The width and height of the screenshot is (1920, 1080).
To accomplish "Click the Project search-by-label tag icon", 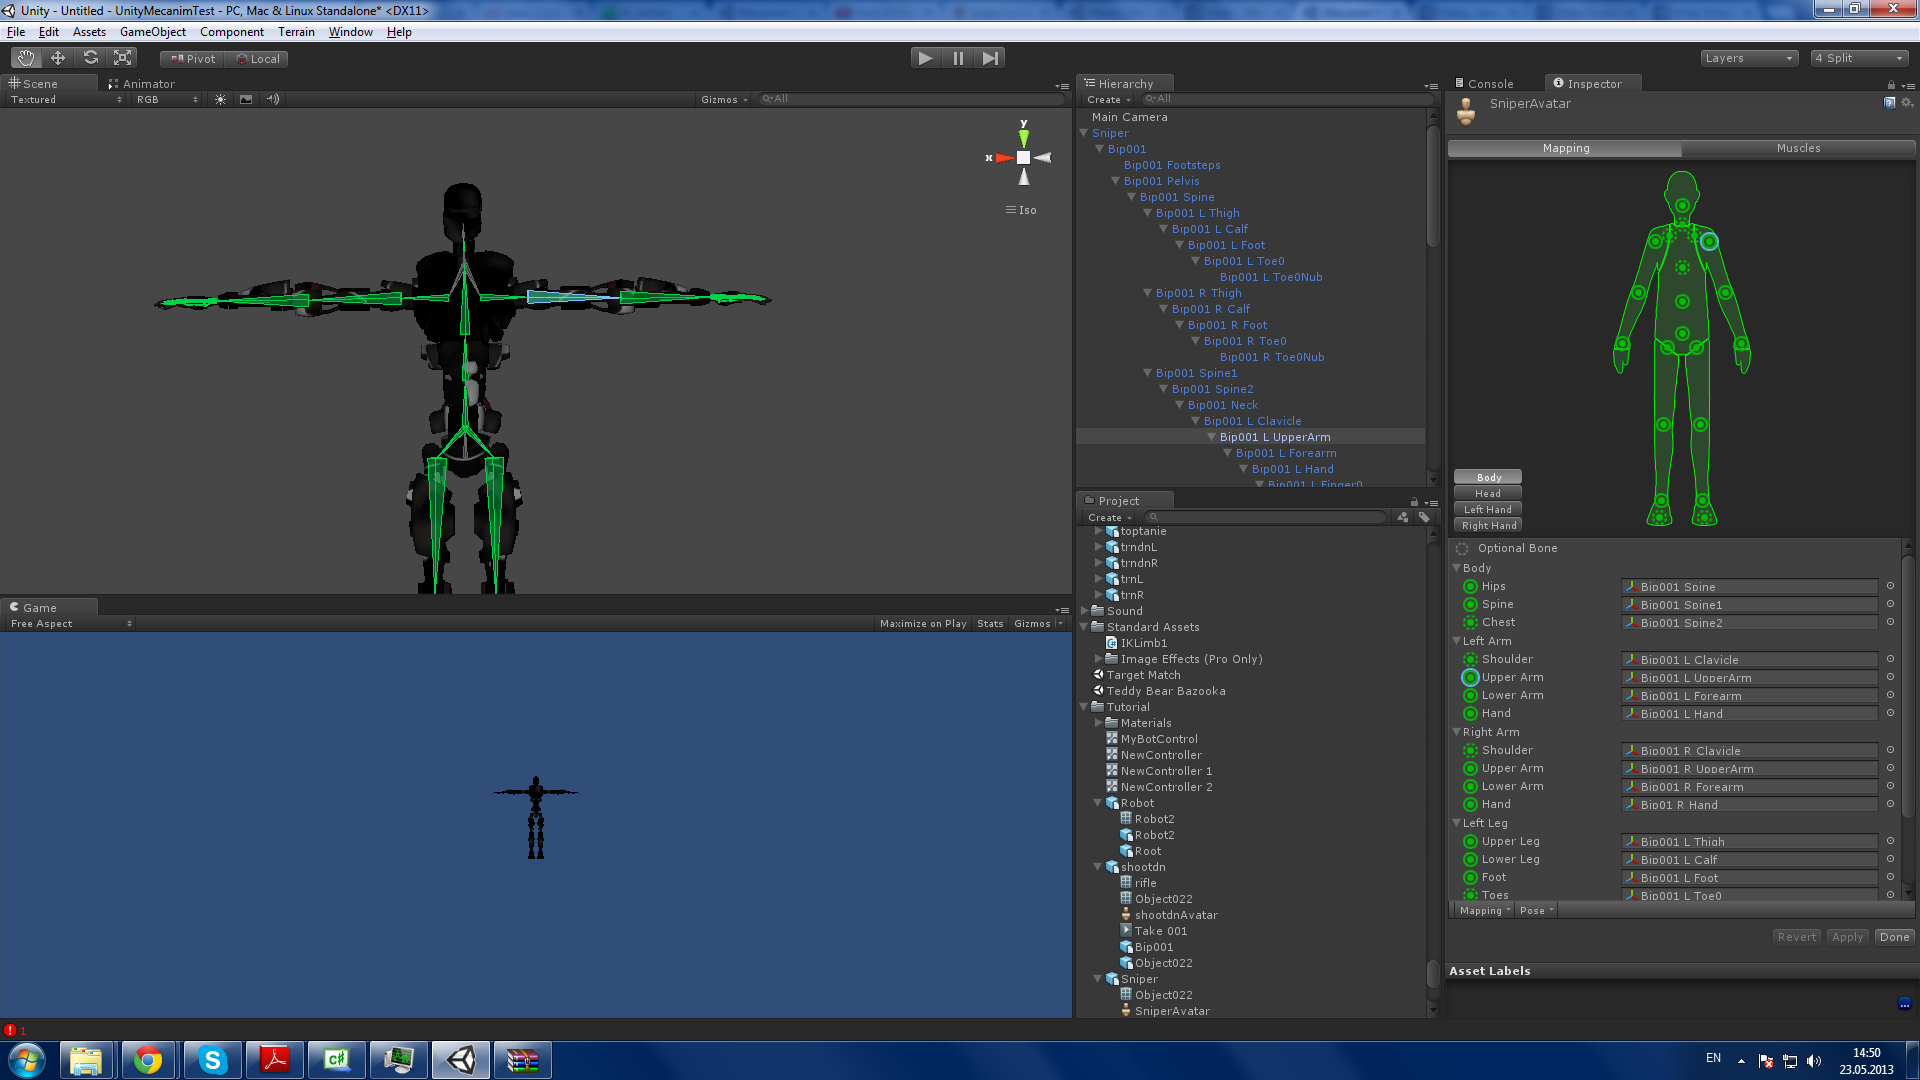I will click(x=1424, y=517).
